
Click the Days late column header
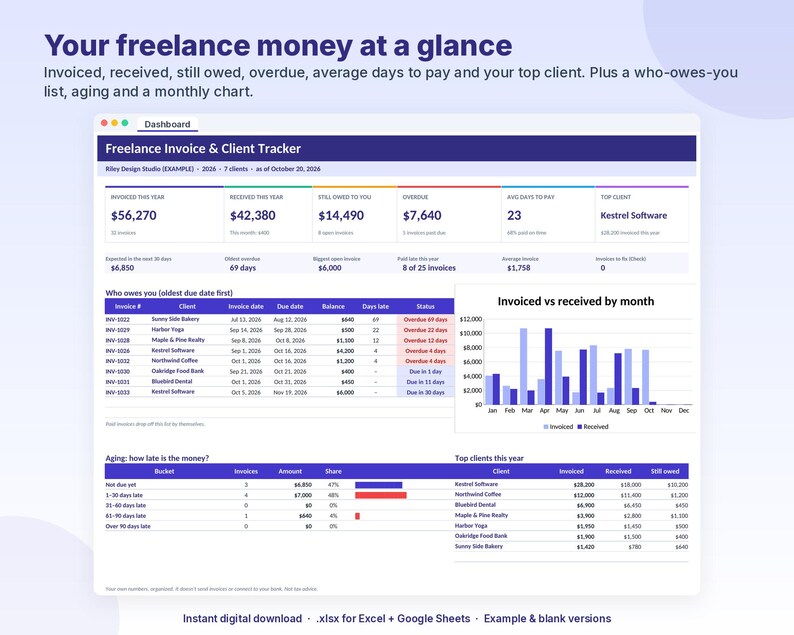point(375,306)
